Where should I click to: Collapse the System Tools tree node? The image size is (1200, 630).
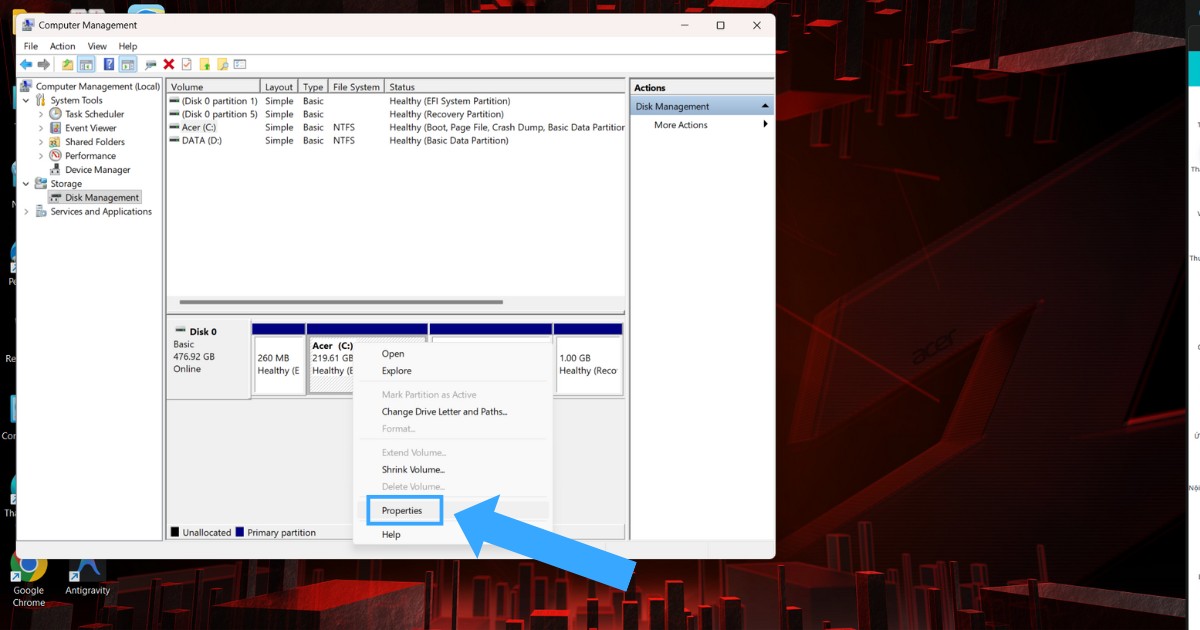[27, 101]
